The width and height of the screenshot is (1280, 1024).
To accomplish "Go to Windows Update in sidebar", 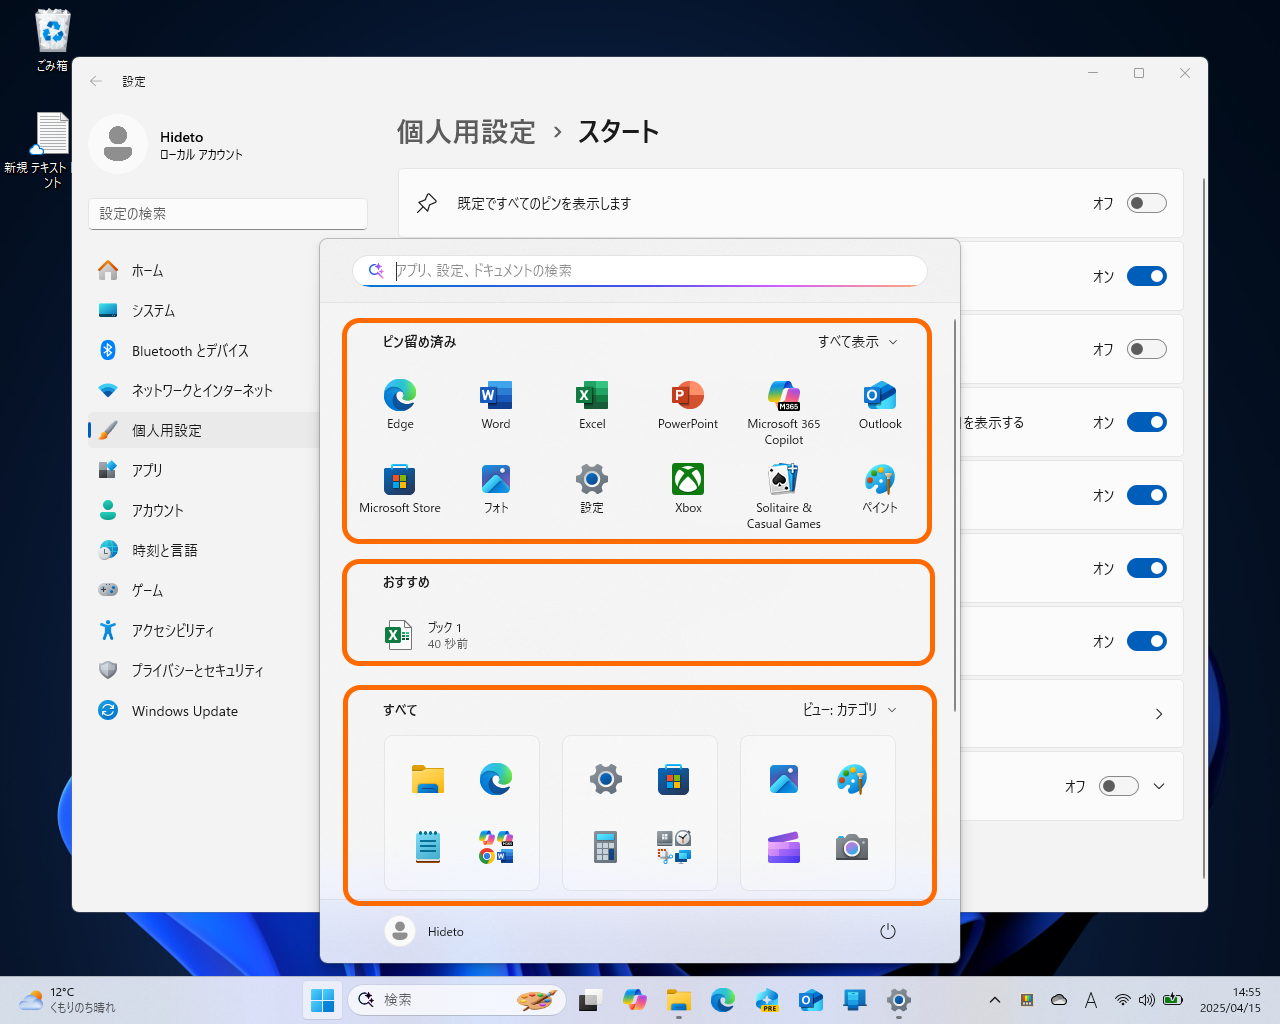I will 203,711.
